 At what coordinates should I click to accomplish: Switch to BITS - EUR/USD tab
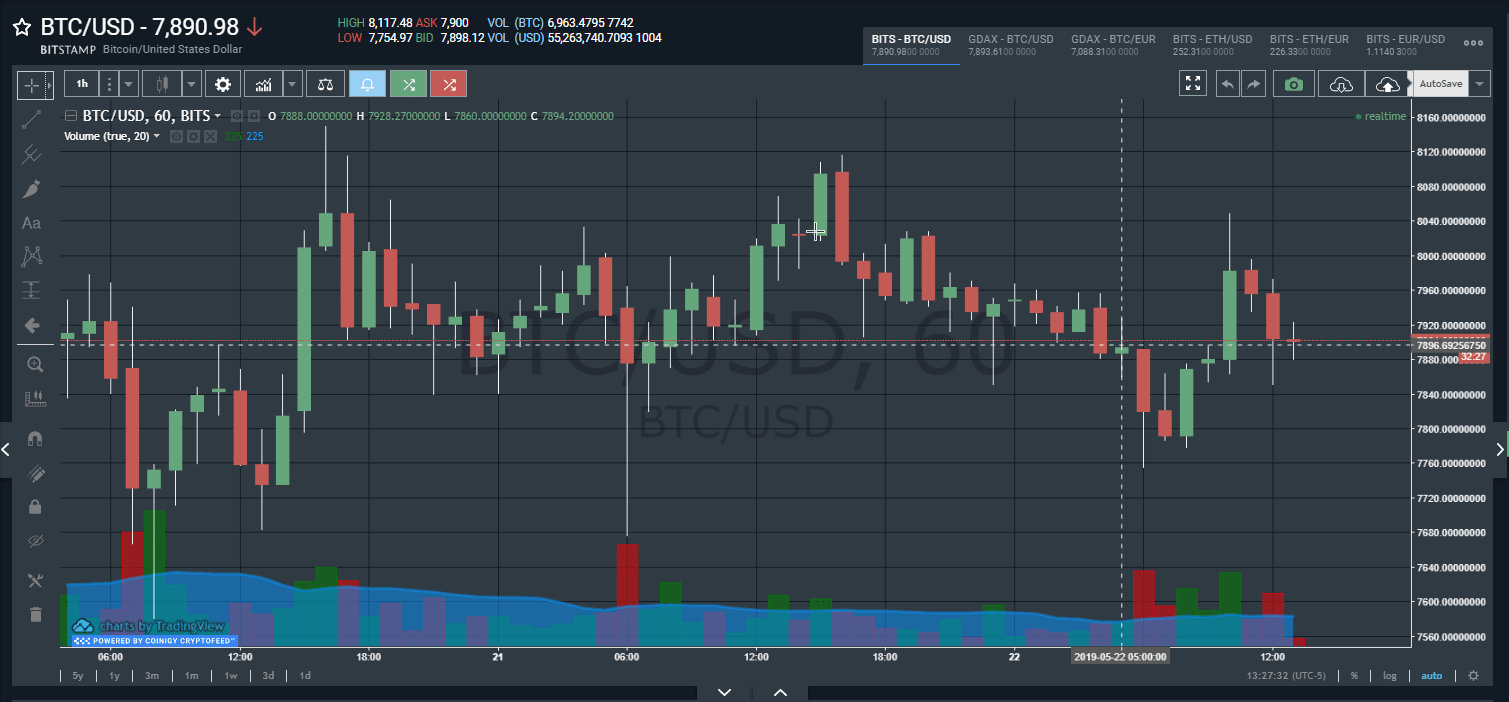pos(1406,45)
